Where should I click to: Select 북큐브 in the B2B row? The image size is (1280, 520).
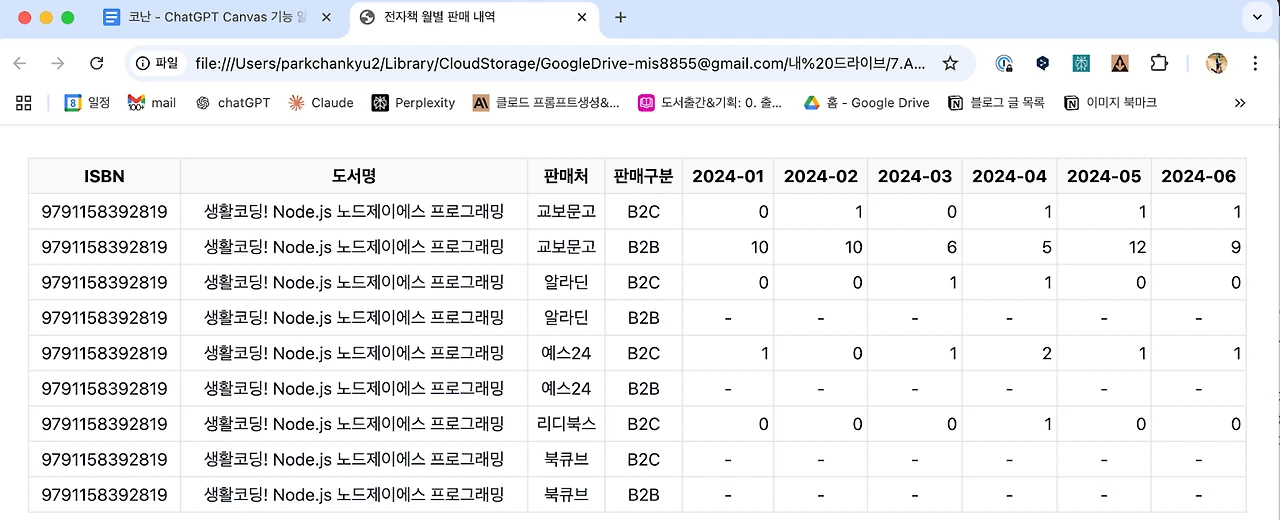pos(566,494)
